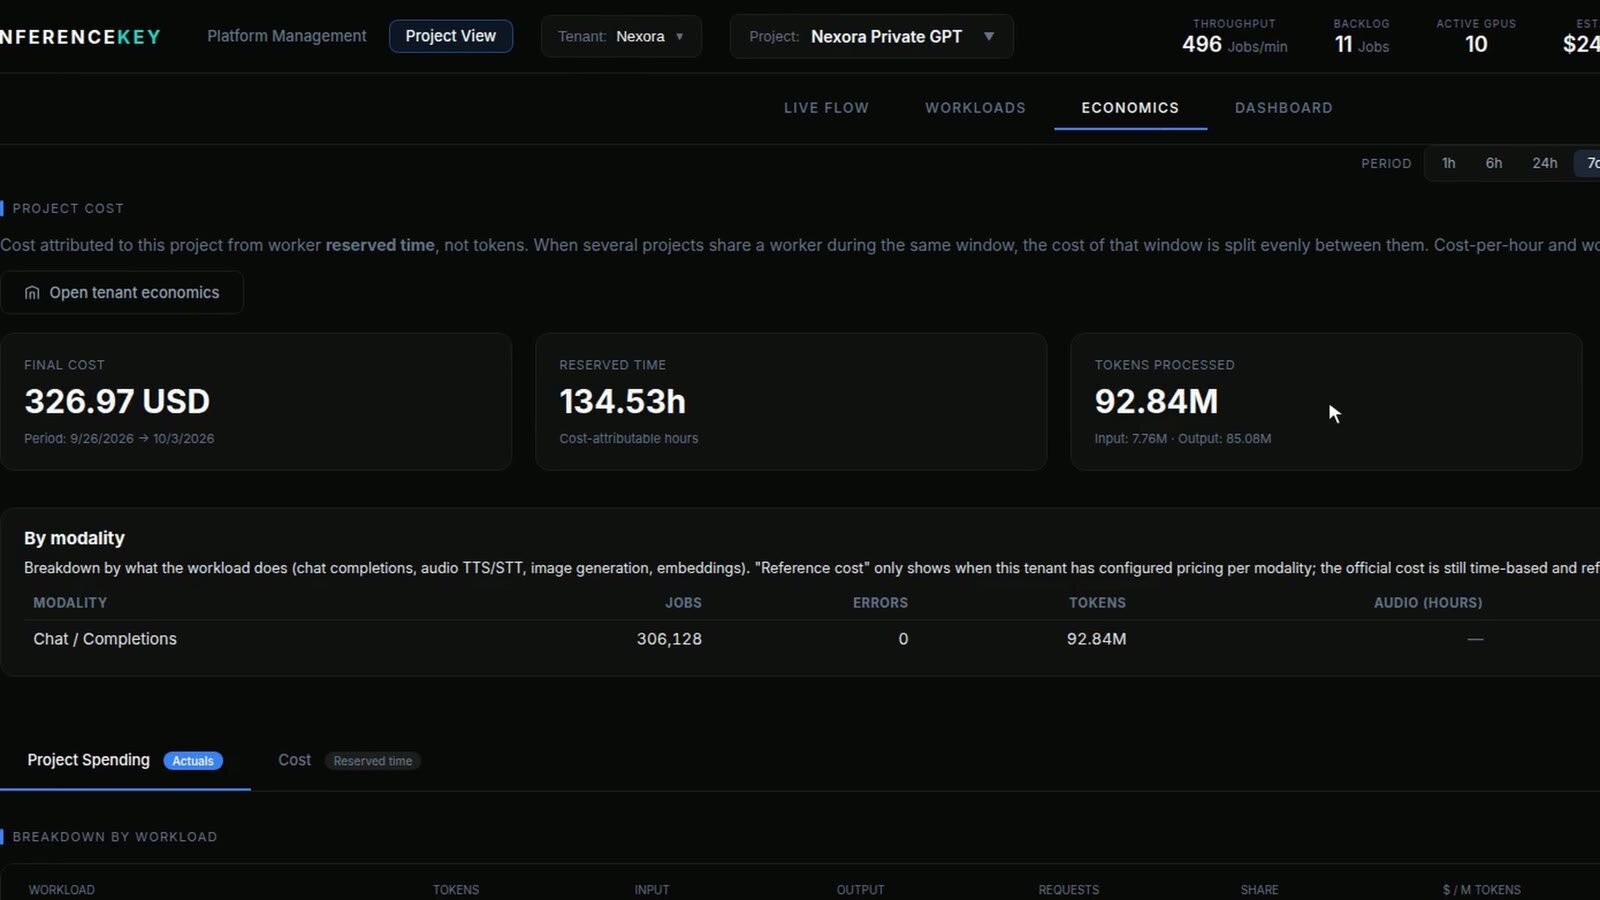Click the building icon on Open tenant economics

32,293
